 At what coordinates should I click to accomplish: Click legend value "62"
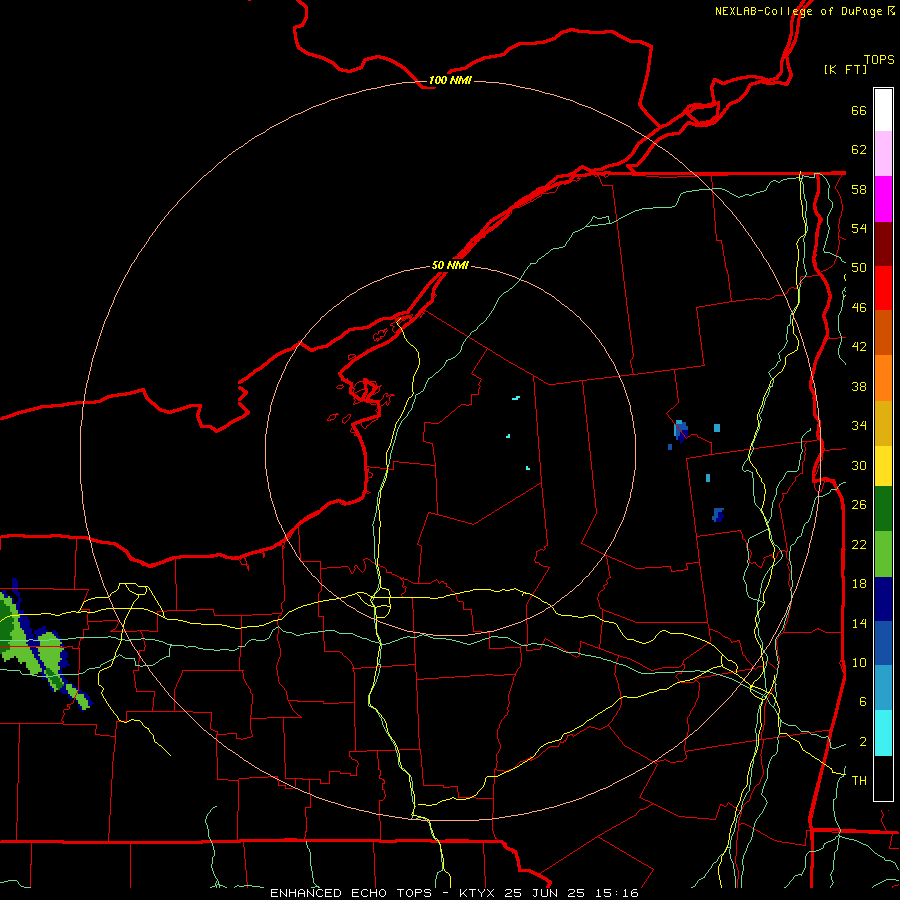coord(859,150)
